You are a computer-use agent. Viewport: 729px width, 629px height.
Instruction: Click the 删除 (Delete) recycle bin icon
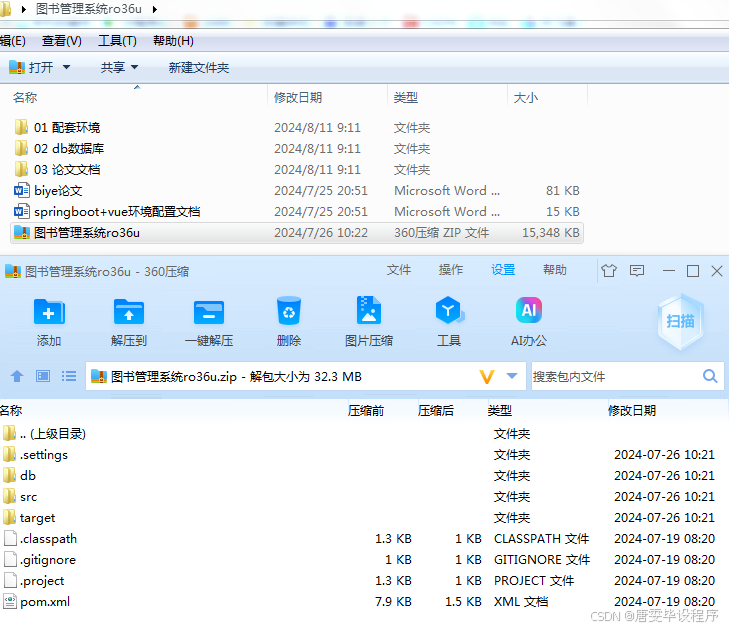click(289, 311)
